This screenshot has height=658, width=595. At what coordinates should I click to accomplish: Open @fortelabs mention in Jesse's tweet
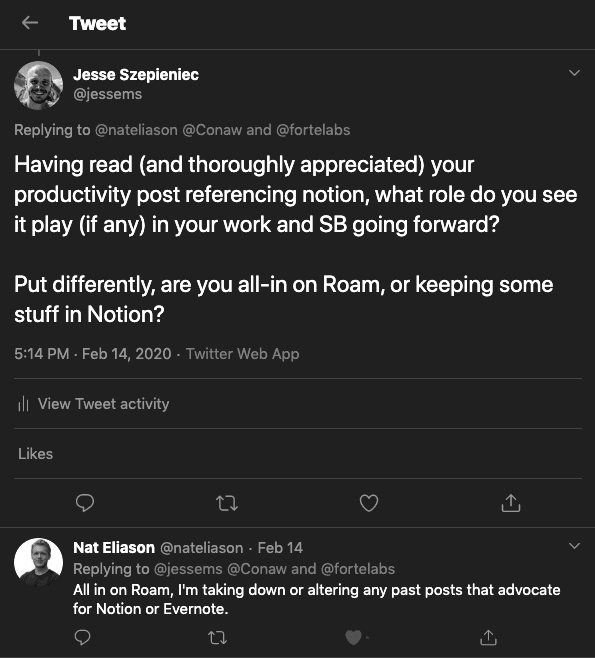313,130
